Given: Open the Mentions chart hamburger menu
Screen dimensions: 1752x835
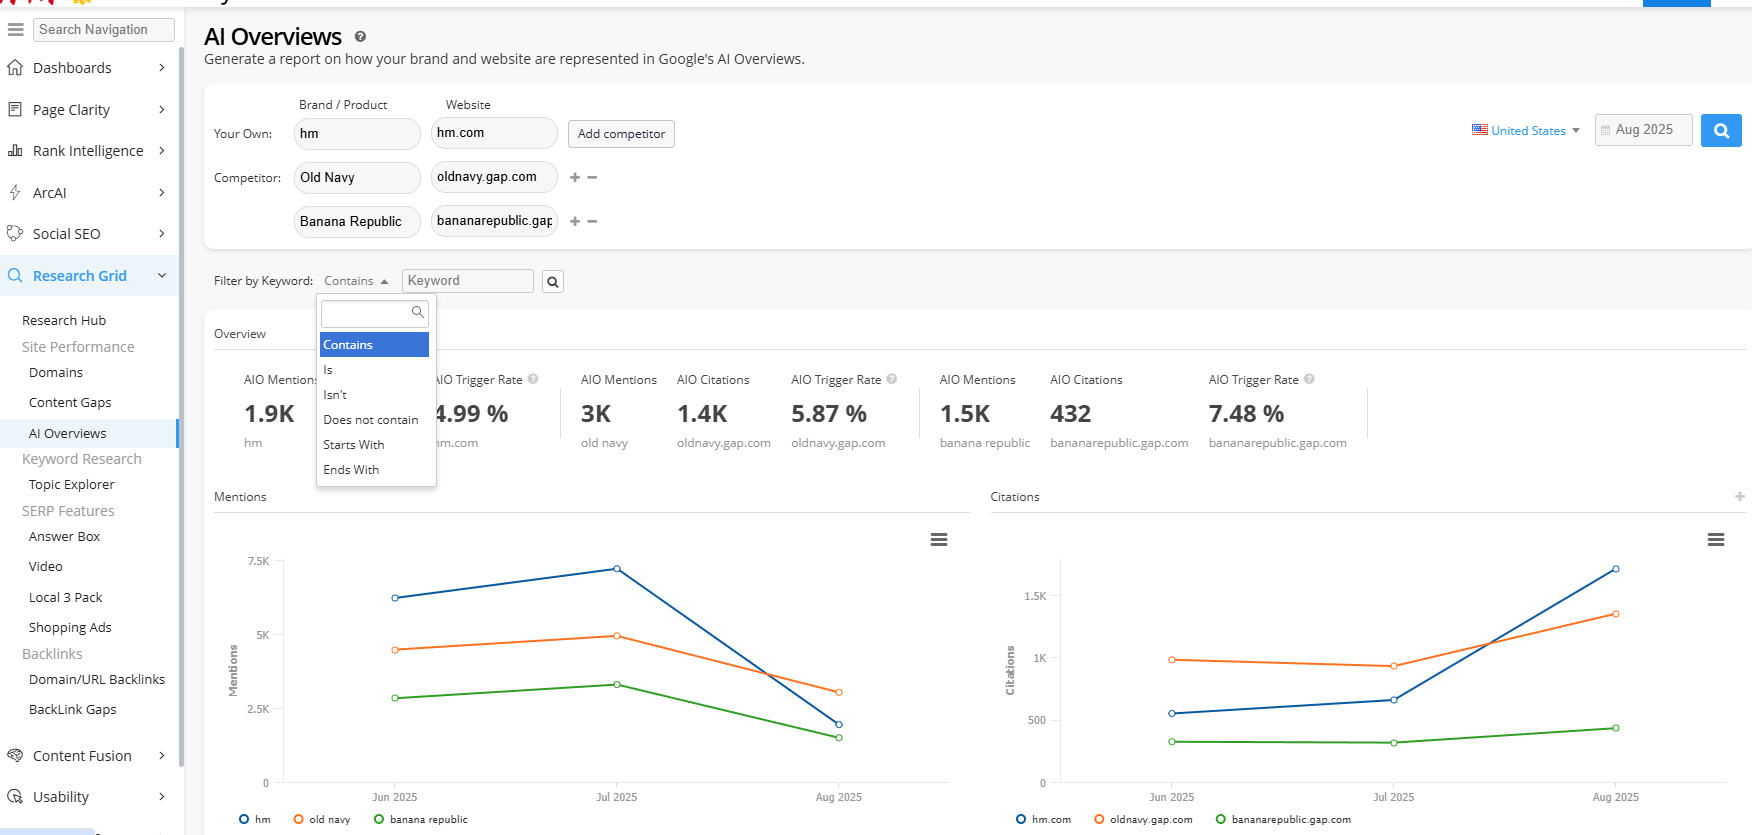Looking at the screenshot, I should pos(938,540).
